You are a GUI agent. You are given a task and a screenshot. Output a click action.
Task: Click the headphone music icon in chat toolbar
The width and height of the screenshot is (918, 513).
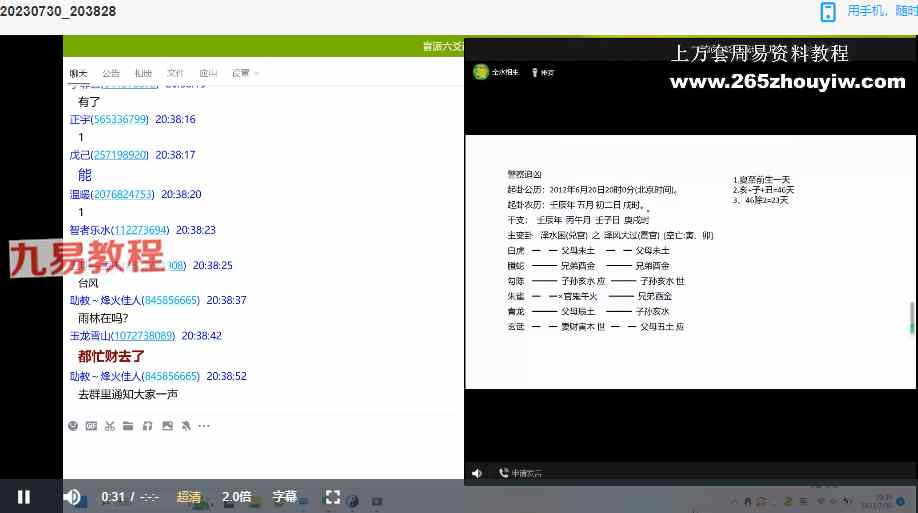click(147, 426)
